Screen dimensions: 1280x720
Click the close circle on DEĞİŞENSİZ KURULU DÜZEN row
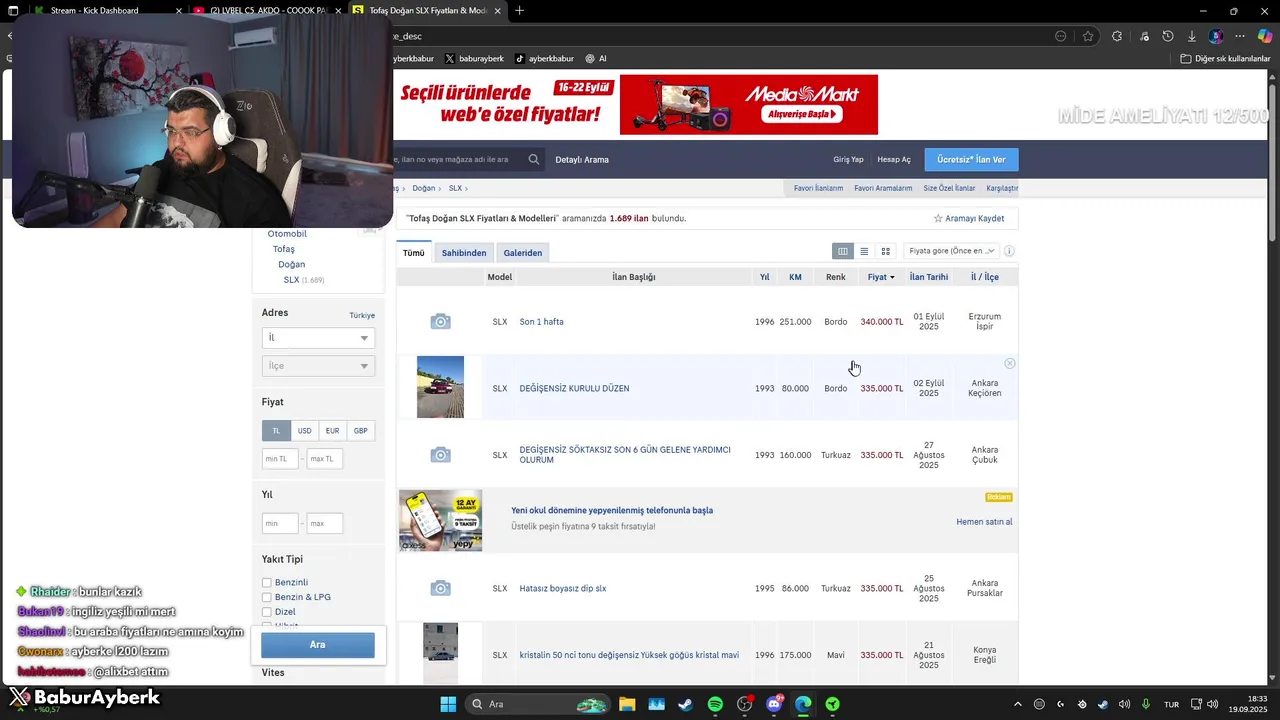pos(1010,363)
